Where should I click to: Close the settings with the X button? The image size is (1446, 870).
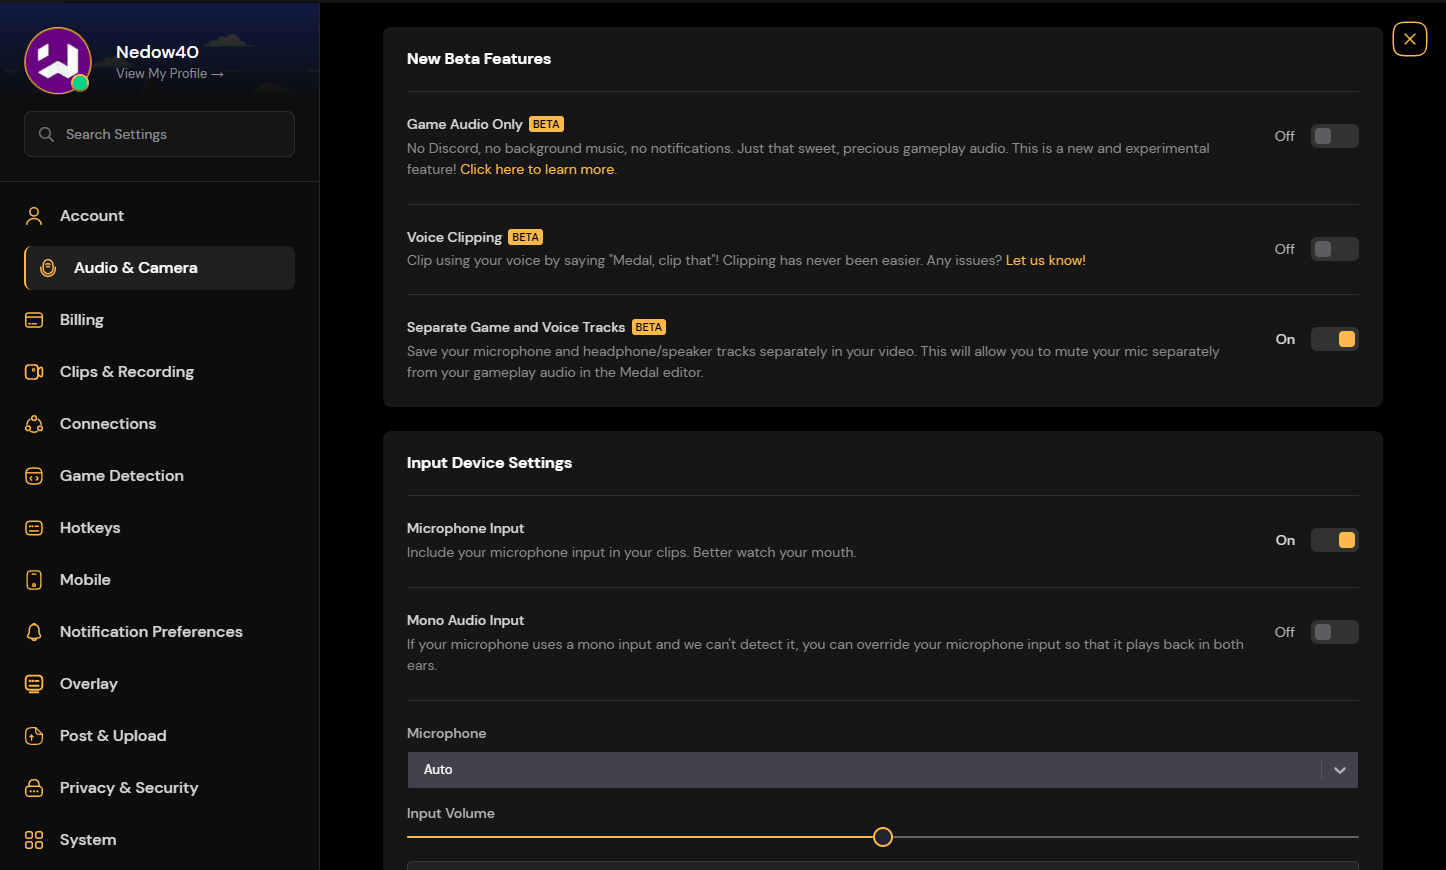1410,39
